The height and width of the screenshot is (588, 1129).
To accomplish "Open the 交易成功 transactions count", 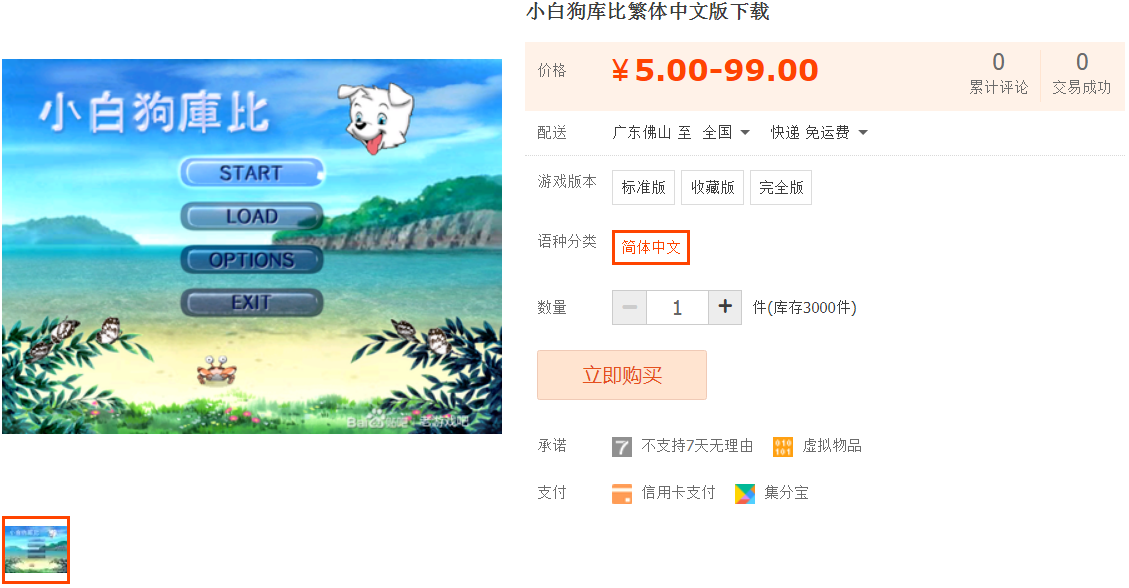I will click(x=1081, y=73).
